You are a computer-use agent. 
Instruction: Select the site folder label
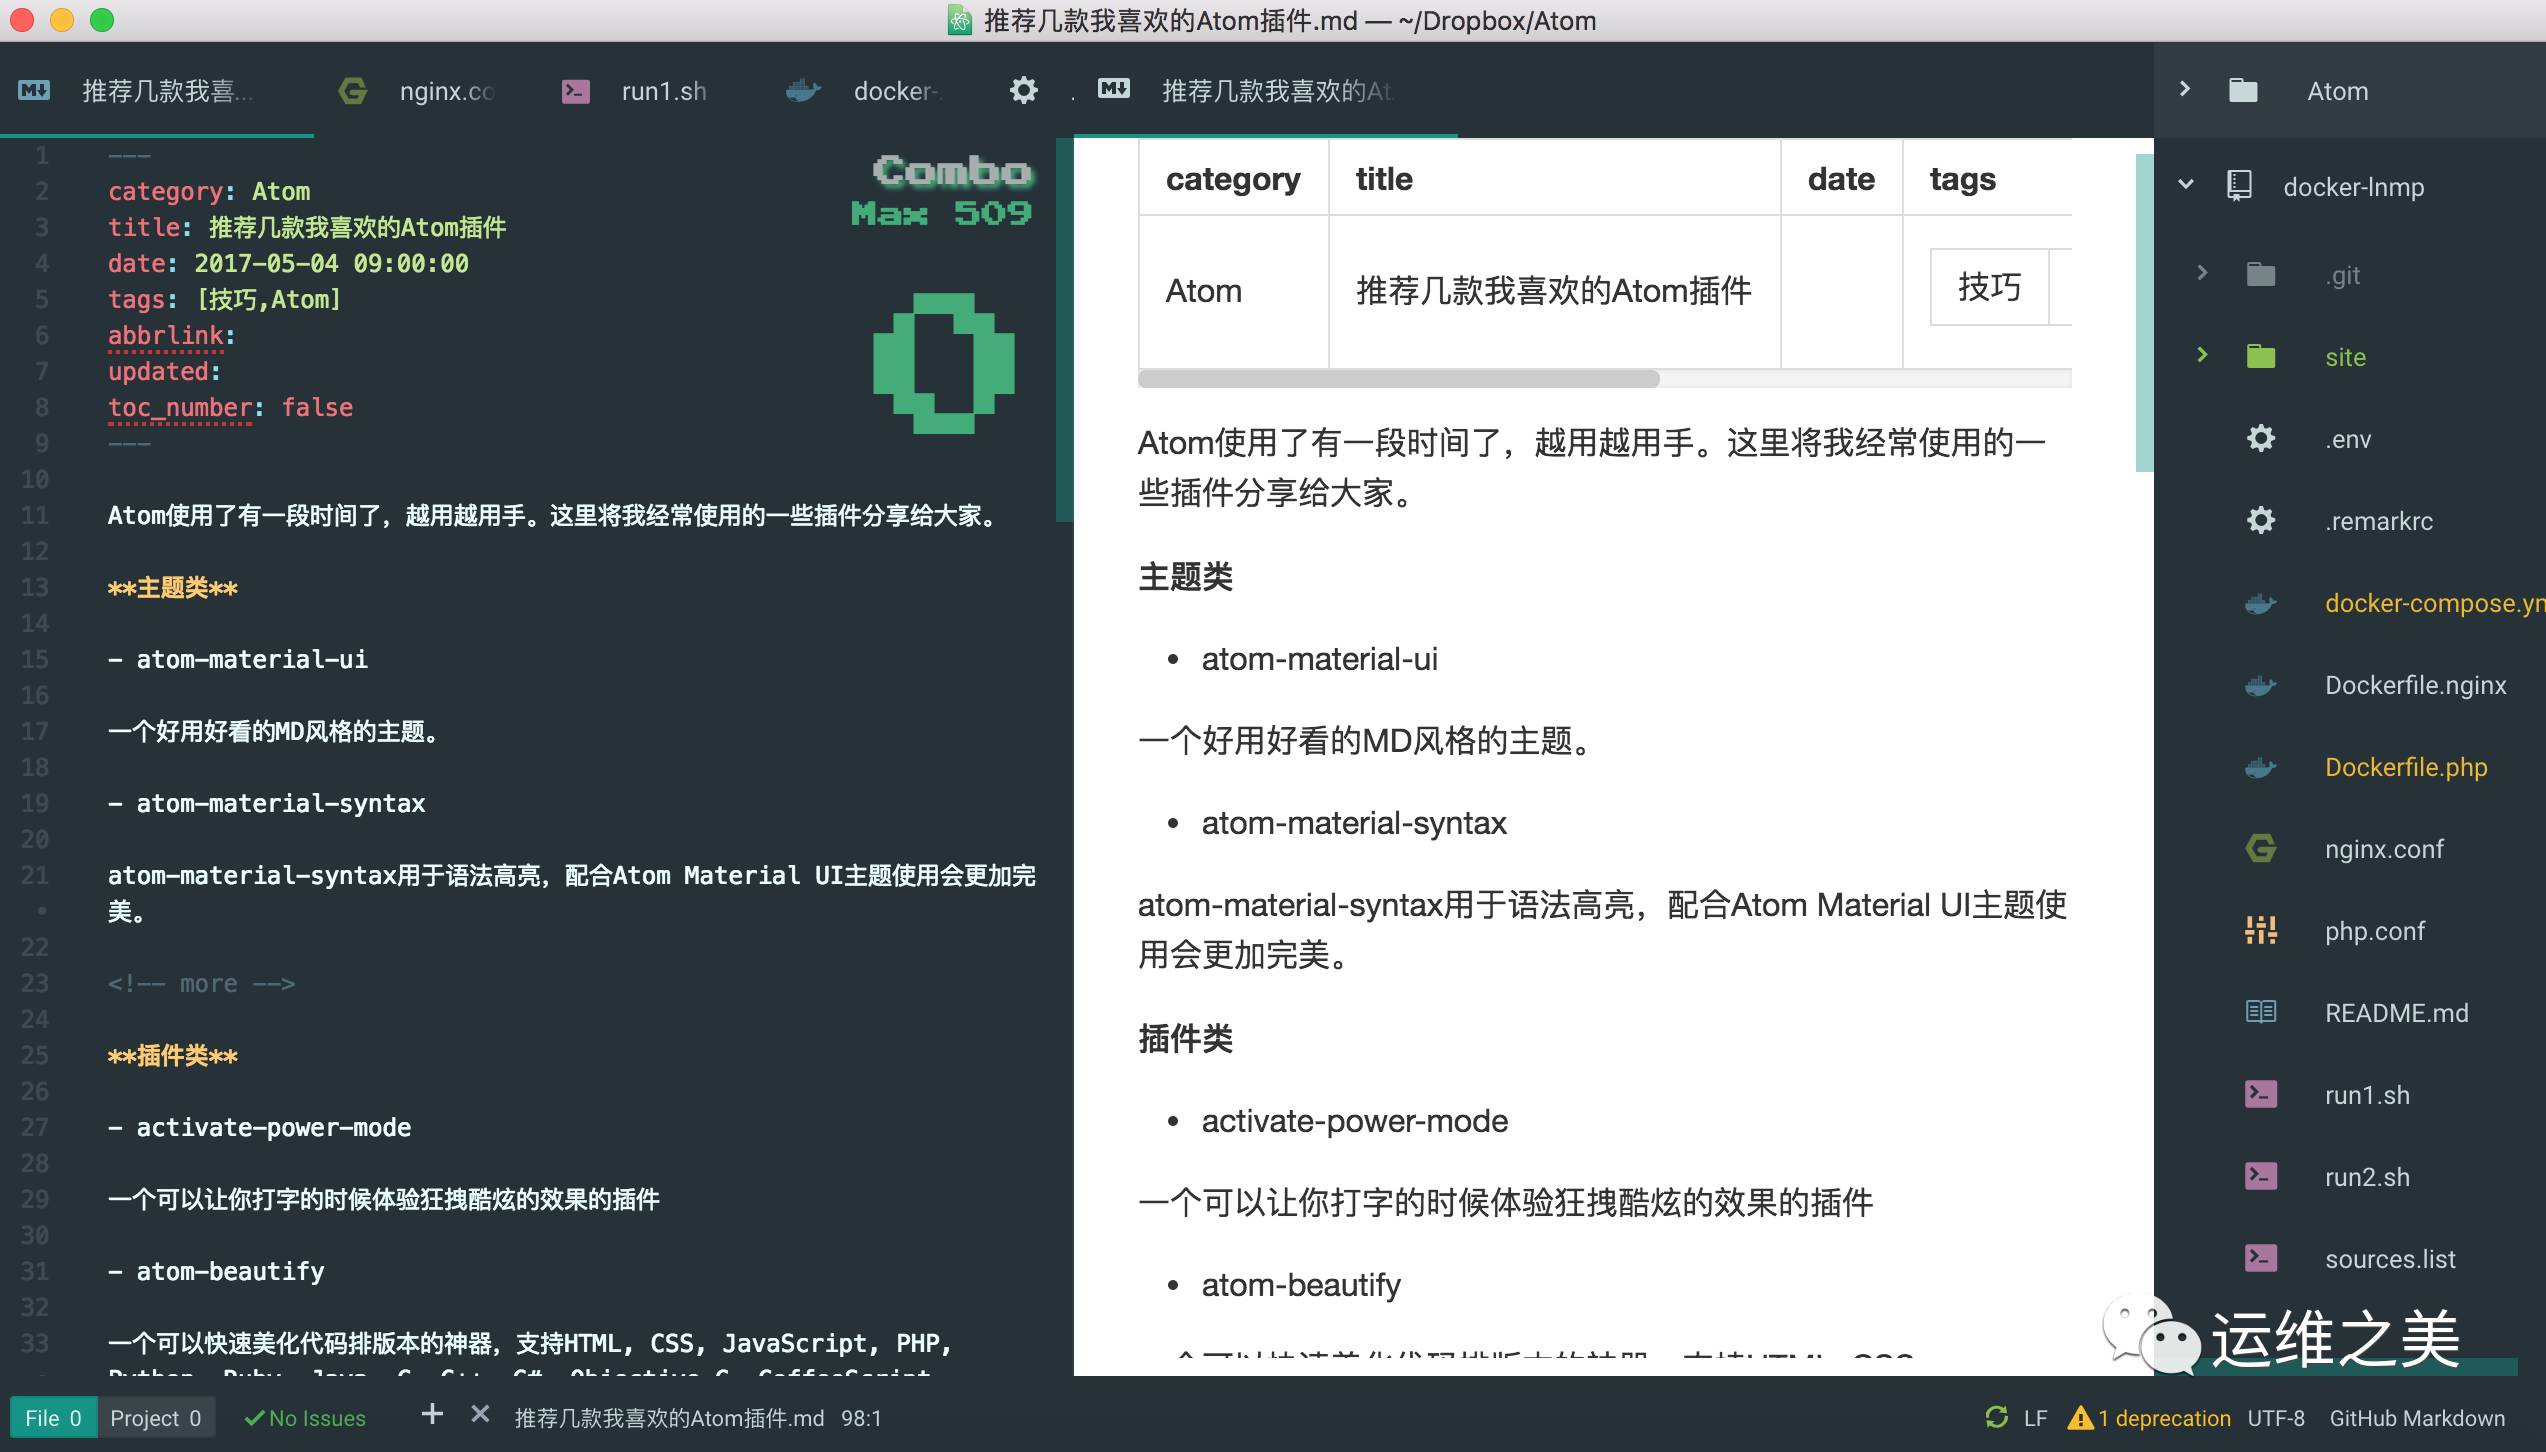tap(2345, 357)
